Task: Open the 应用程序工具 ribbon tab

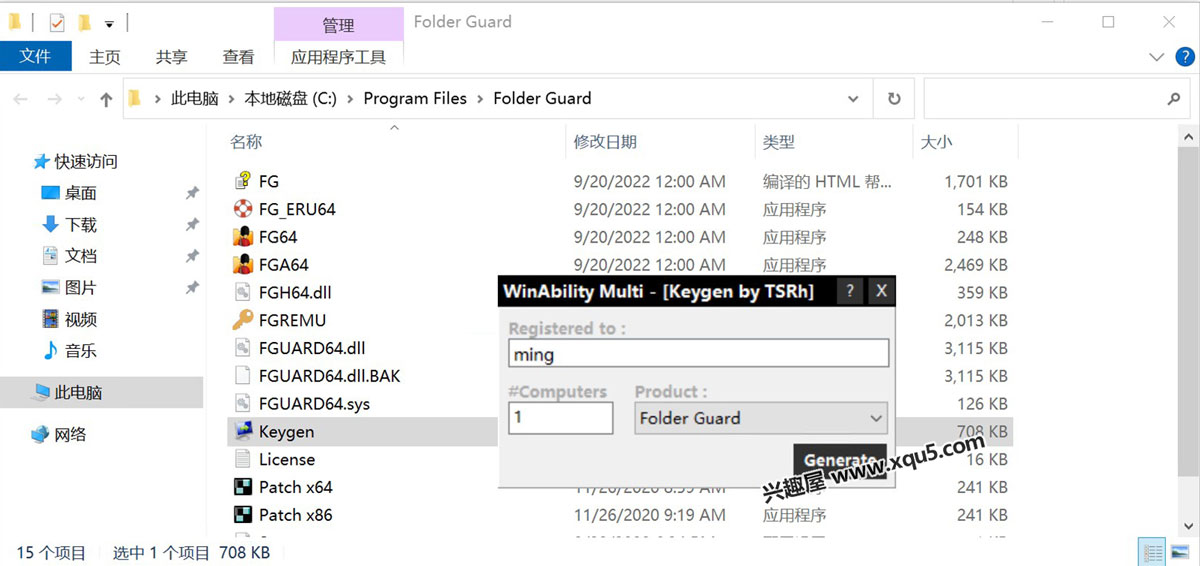Action: tap(338, 57)
